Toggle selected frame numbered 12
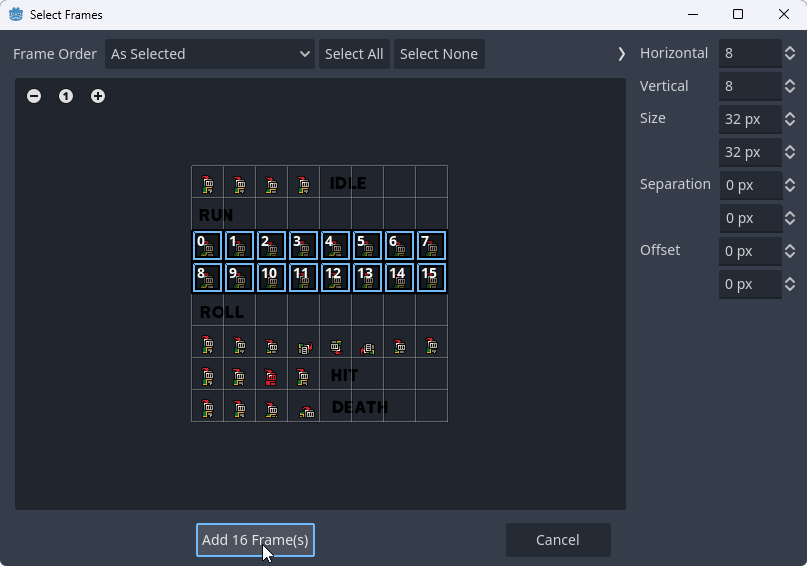 [335, 278]
